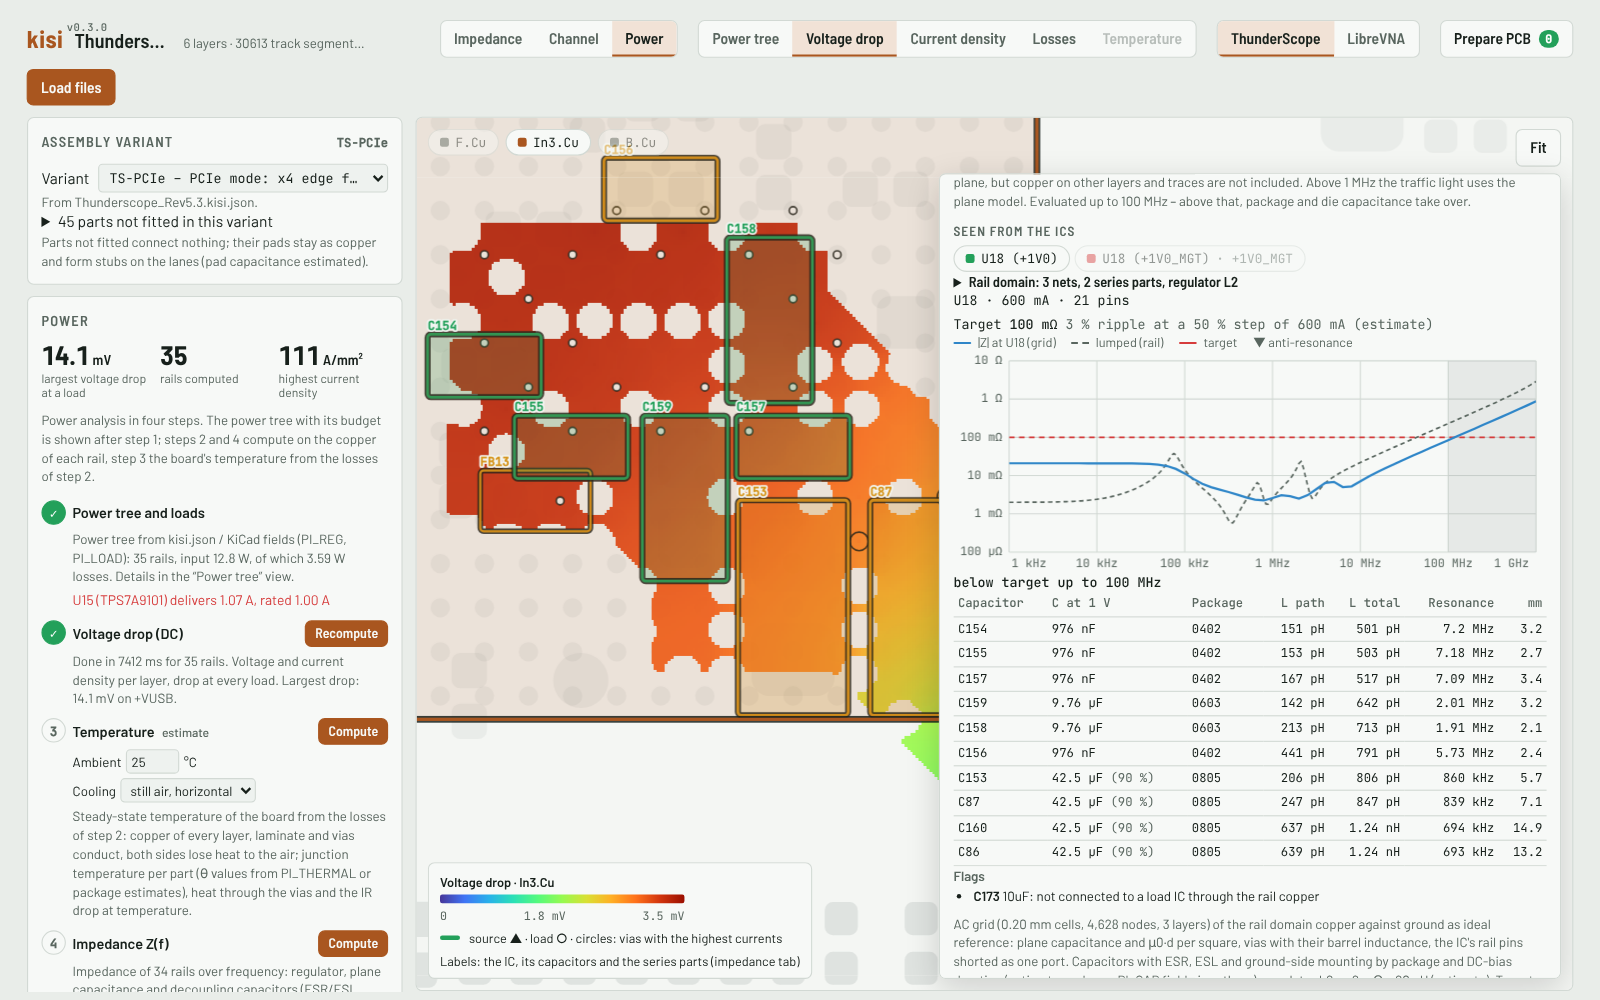This screenshot has width=1600, height=1000.
Task: Switch to the Impedance tab
Action: coord(488,39)
